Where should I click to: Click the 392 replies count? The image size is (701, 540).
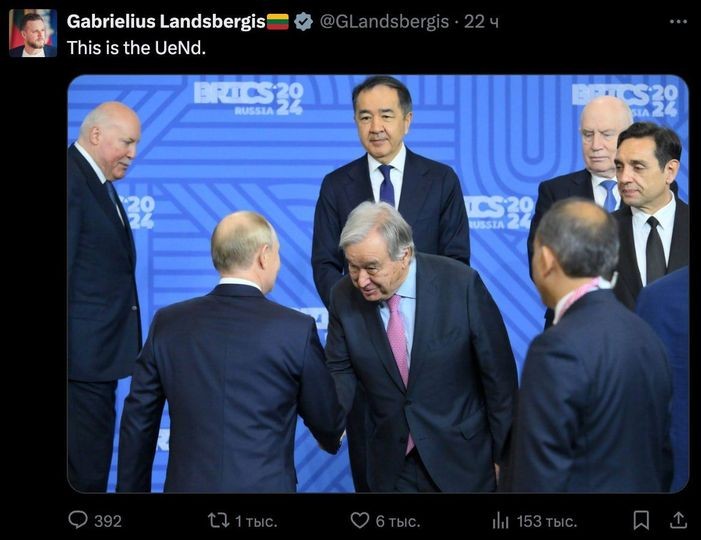(x=108, y=521)
